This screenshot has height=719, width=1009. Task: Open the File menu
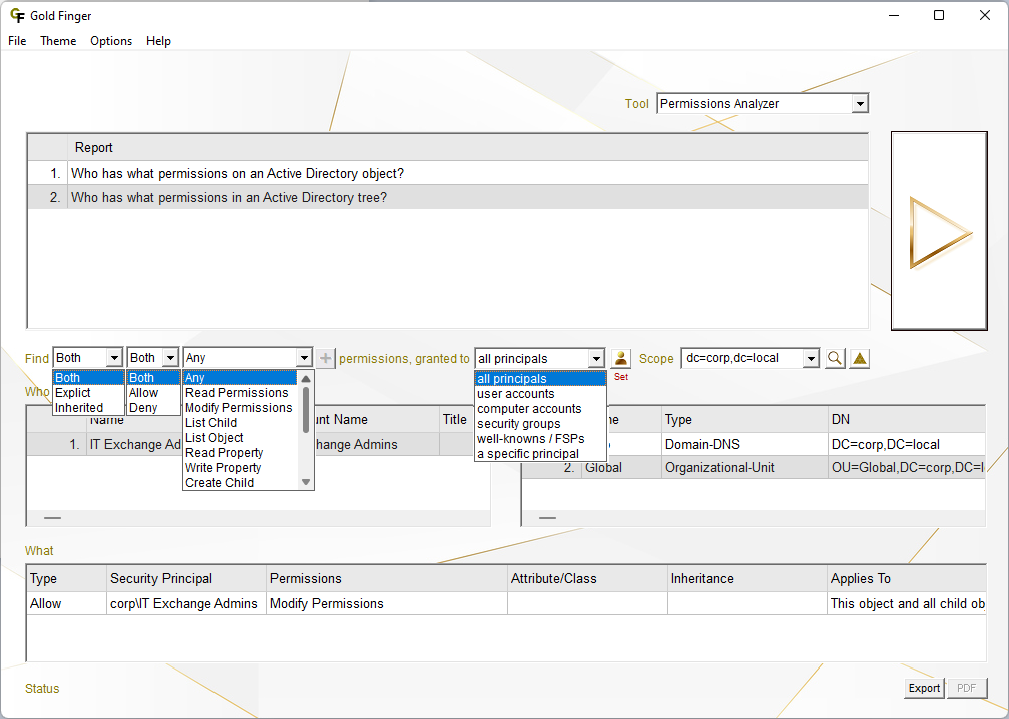click(17, 41)
